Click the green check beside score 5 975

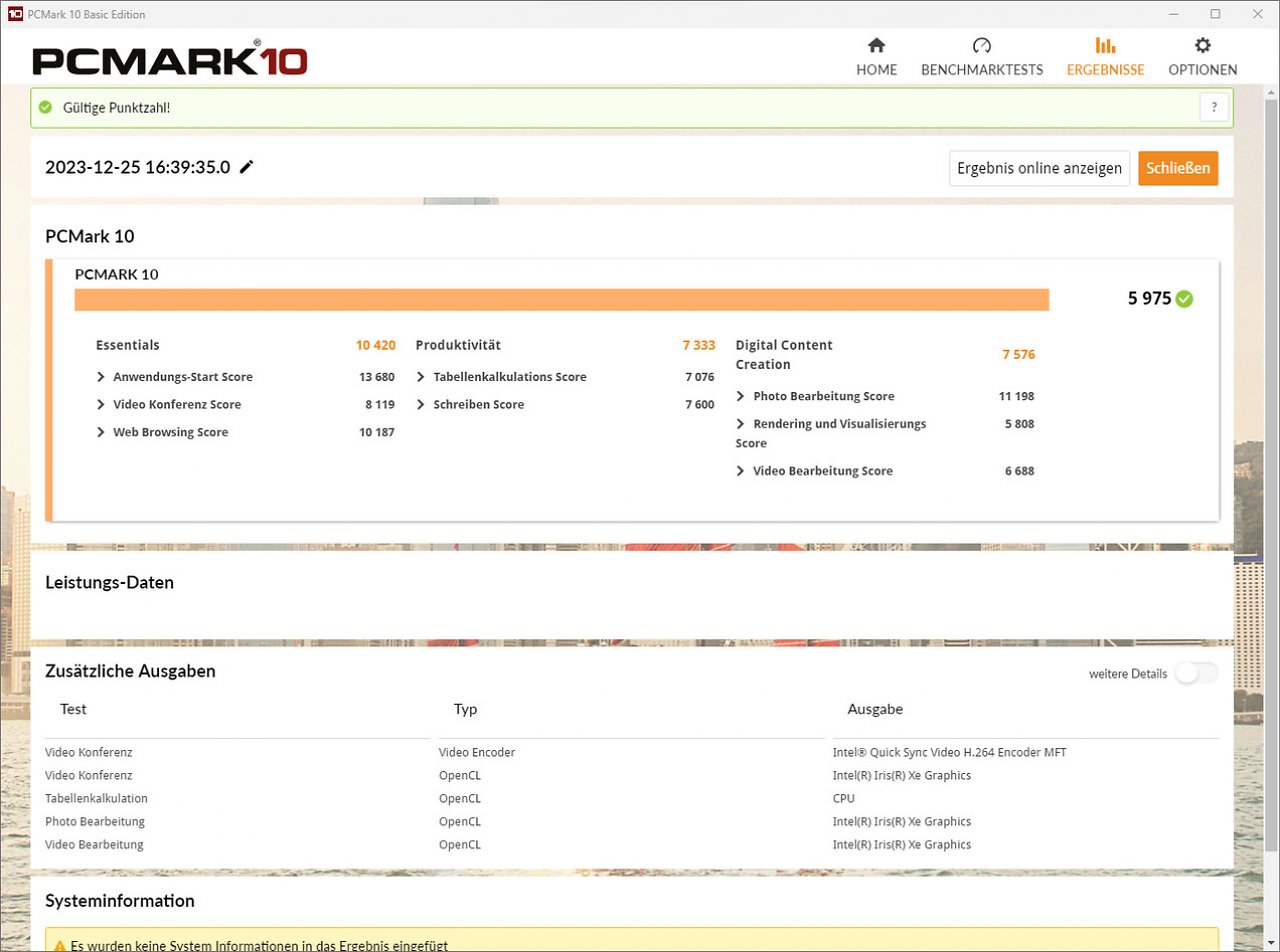pos(1184,298)
